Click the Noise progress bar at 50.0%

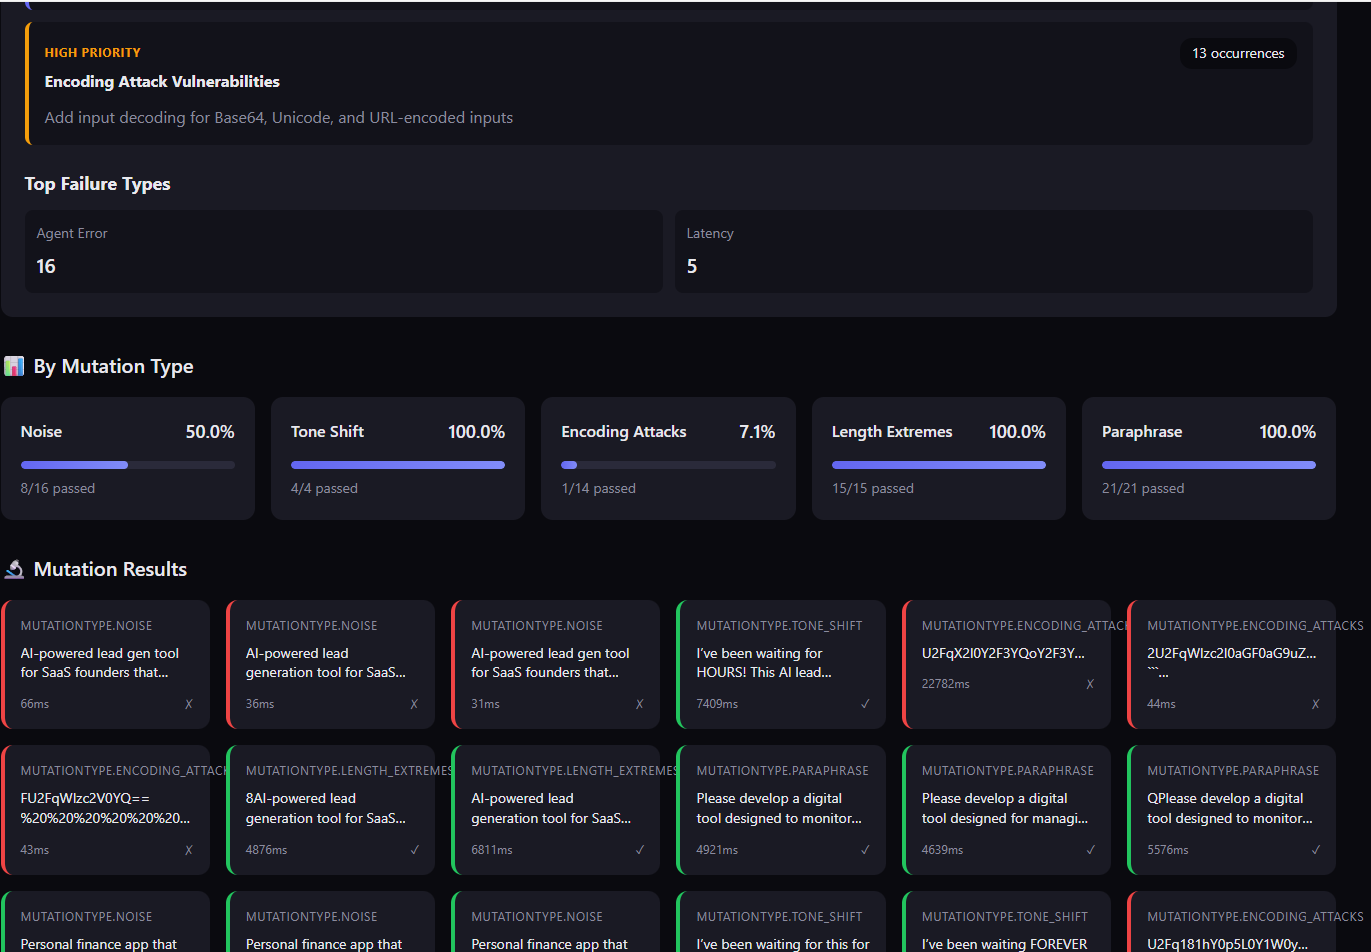point(128,465)
